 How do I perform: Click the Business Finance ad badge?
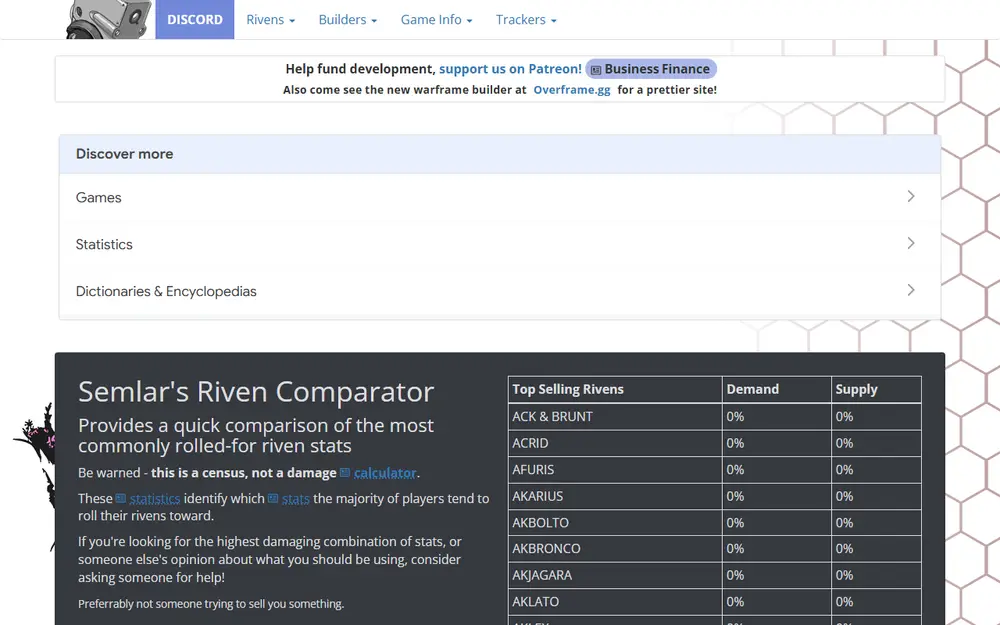[x=651, y=69]
